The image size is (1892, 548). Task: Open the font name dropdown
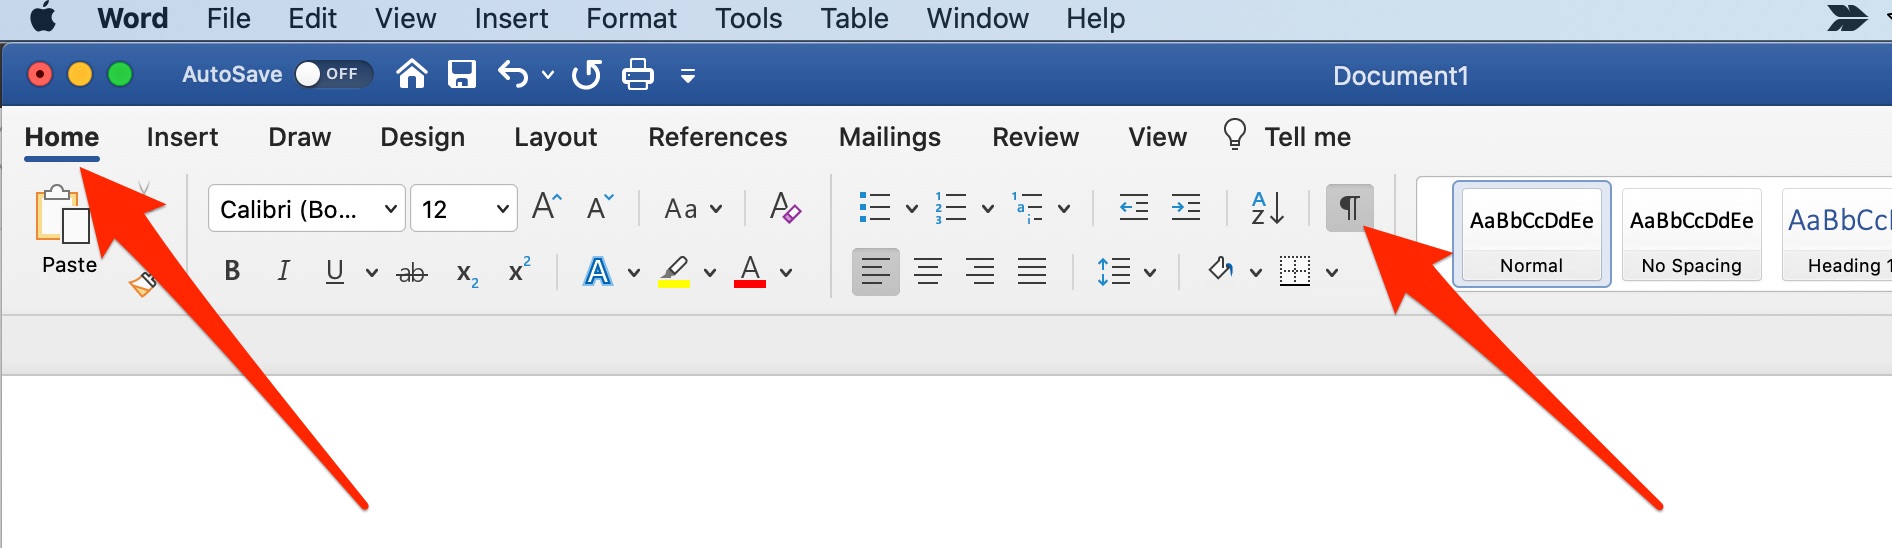390,209
